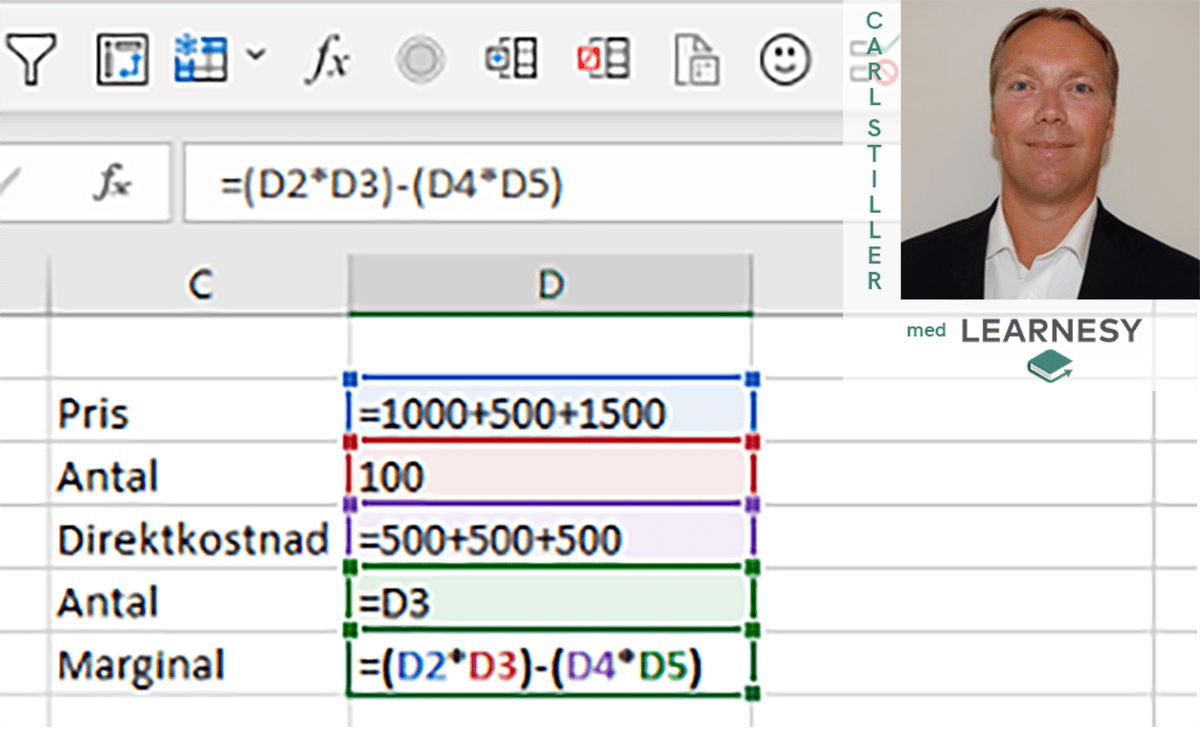Select column C header

[x=200, y=285]
